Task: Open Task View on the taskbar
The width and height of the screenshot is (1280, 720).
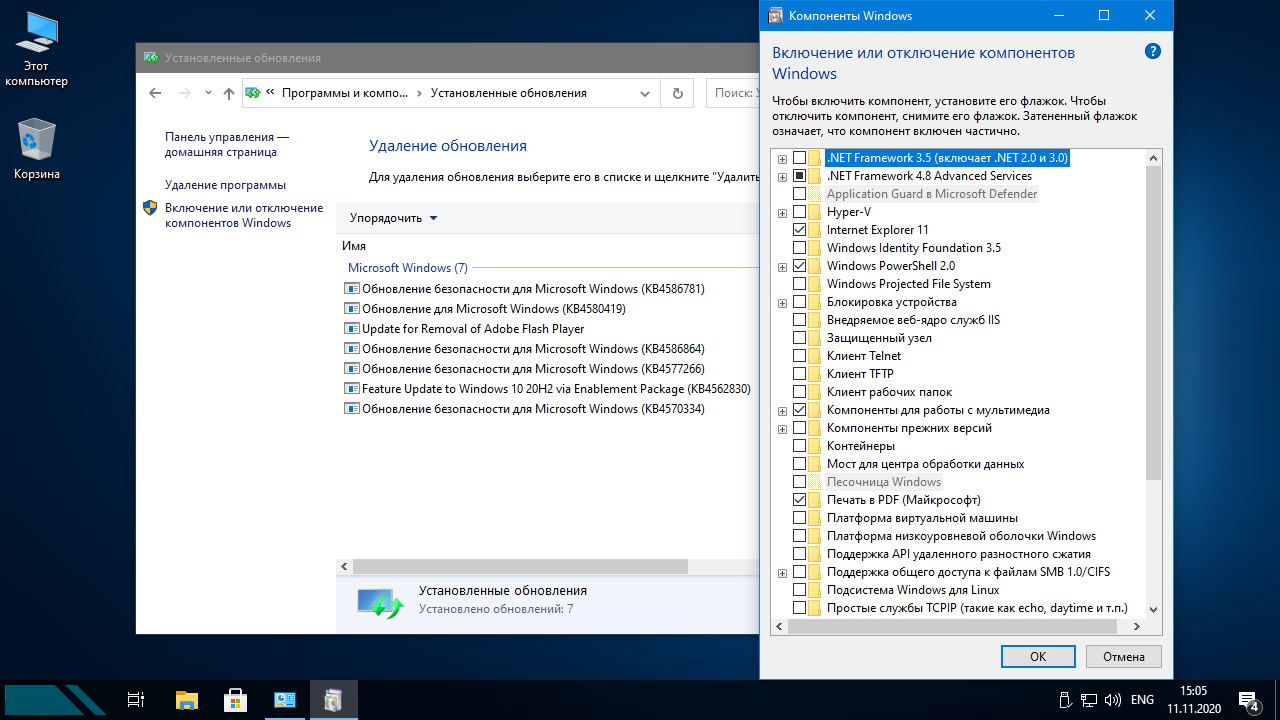Action: (137, 700)
